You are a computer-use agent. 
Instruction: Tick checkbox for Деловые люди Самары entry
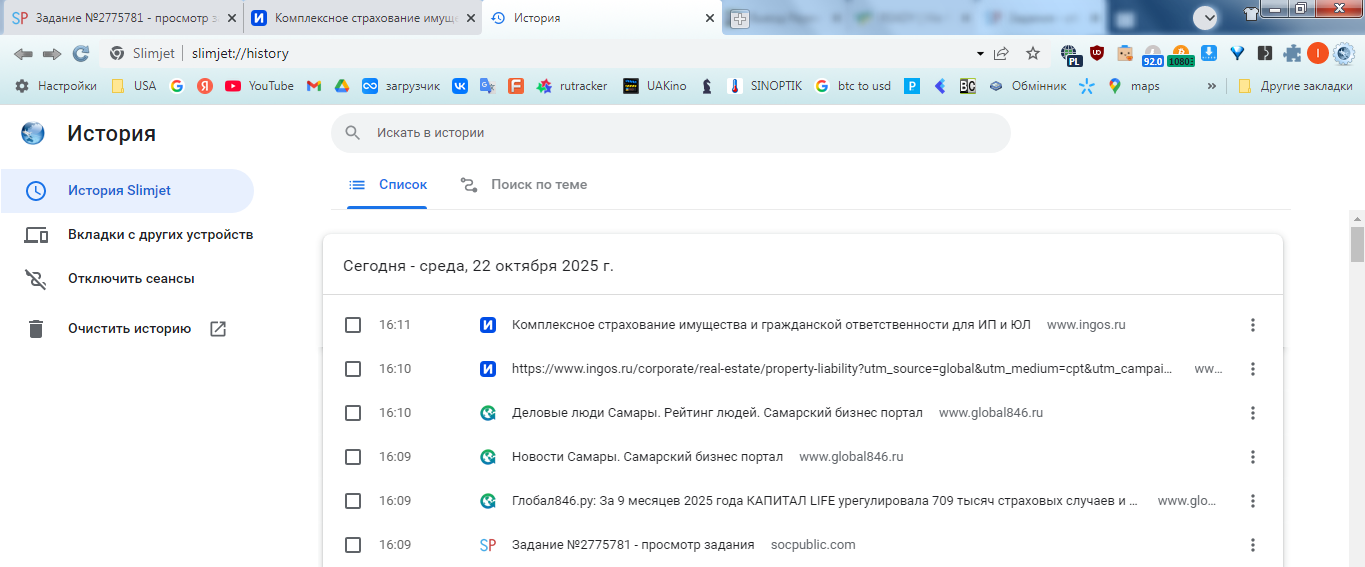pos(353,413)
